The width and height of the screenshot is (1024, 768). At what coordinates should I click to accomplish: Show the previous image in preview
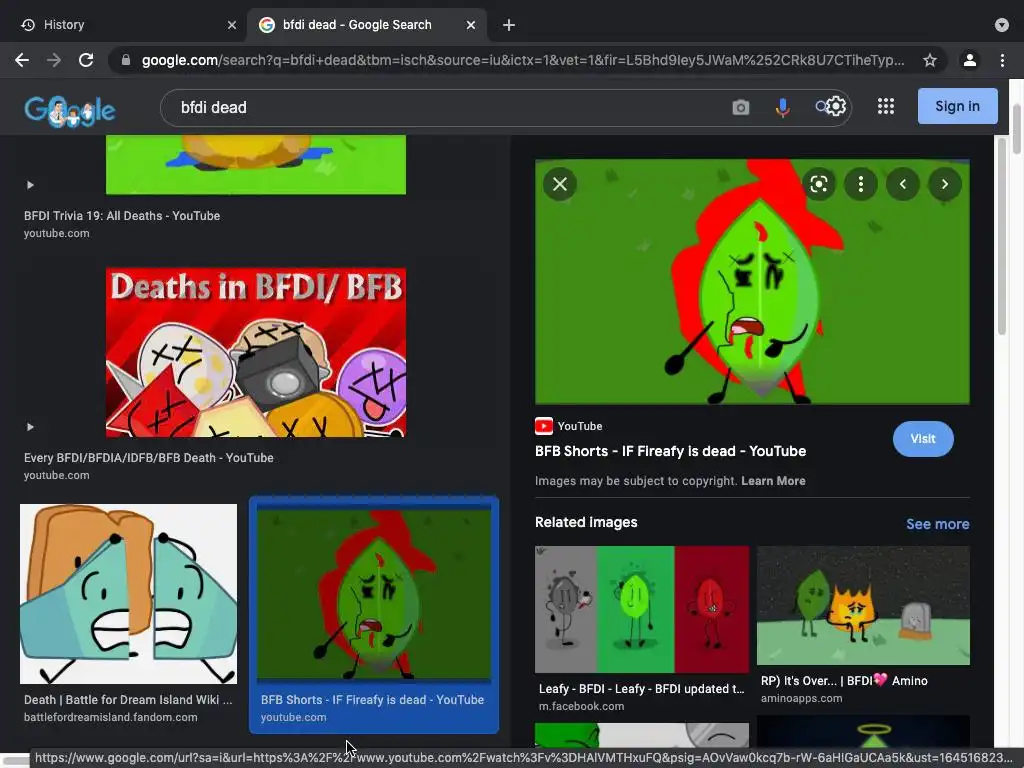(903, 184)
